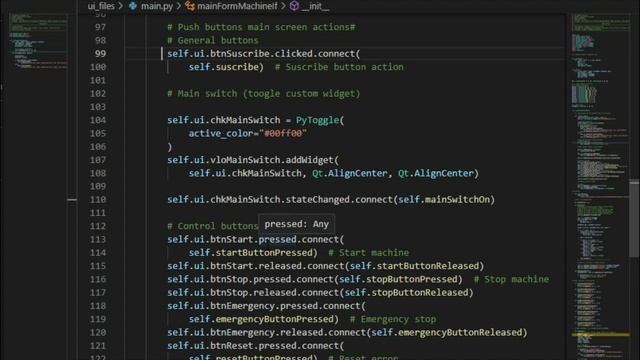Click the right minimap code overview

599,186
